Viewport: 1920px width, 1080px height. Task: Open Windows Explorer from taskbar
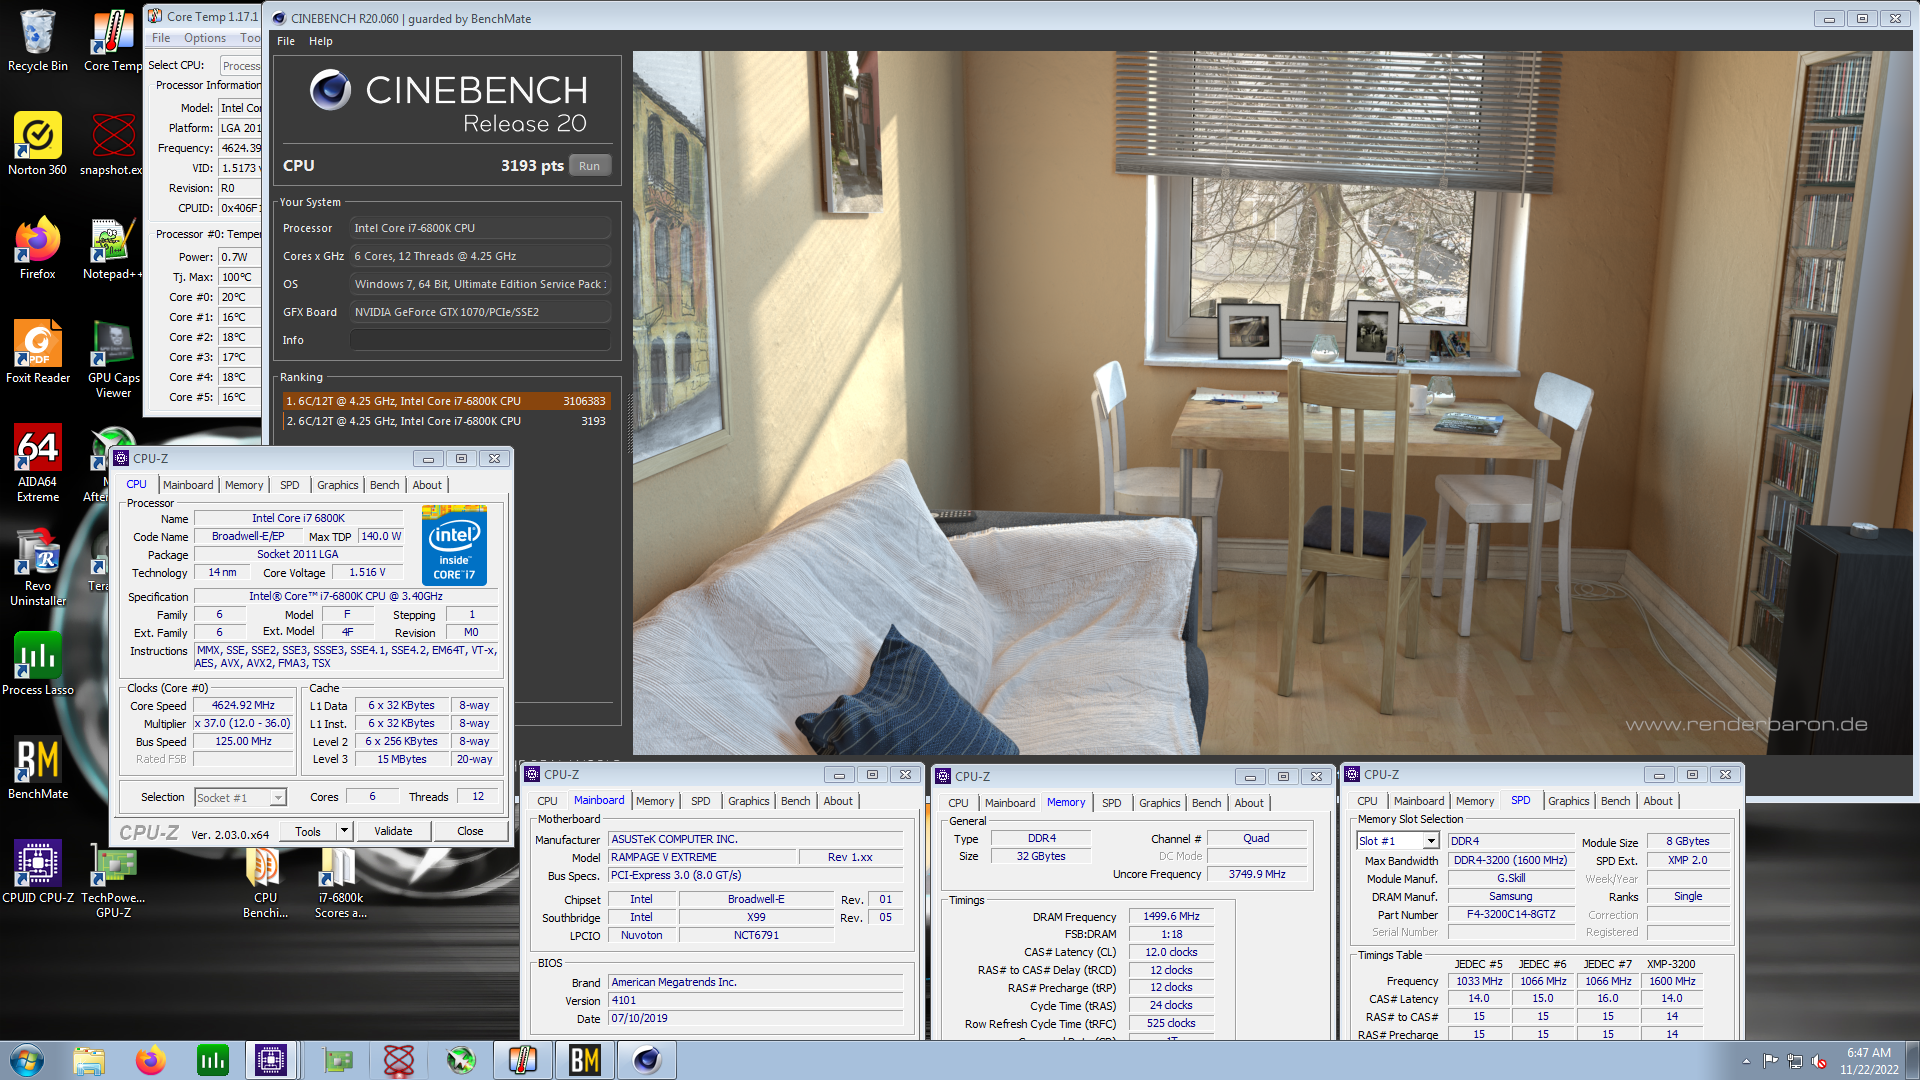pos(89,1060)
